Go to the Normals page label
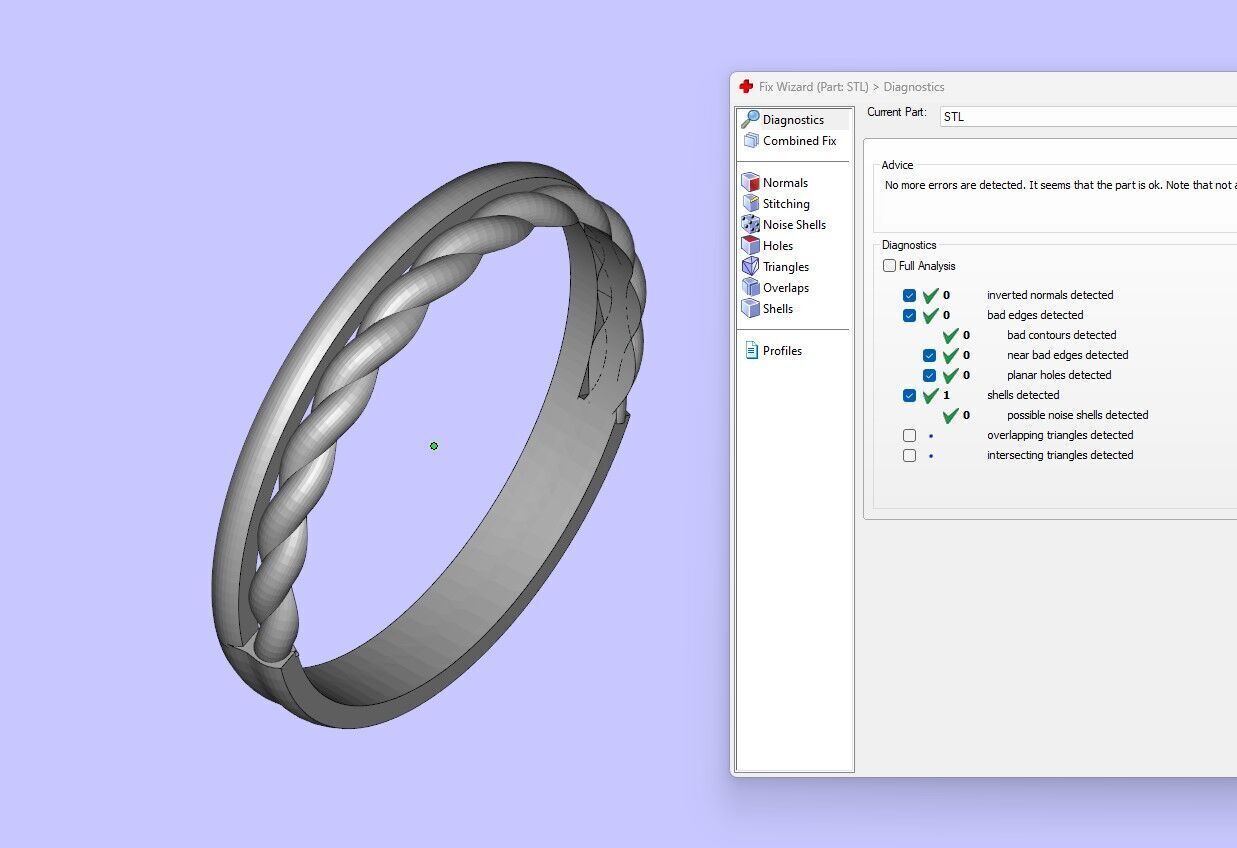Image resolution: width=1237 pixels, height=848 pixels. pyautogui.click(x=785, y=183)
